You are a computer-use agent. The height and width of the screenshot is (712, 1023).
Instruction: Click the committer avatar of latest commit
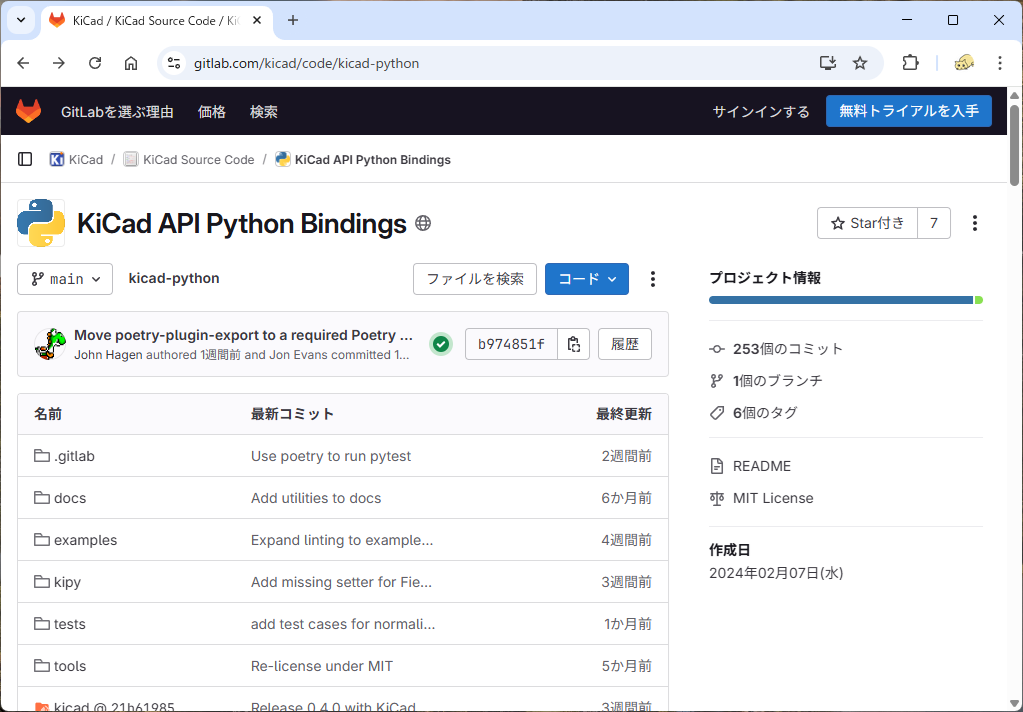coord(50,344)
